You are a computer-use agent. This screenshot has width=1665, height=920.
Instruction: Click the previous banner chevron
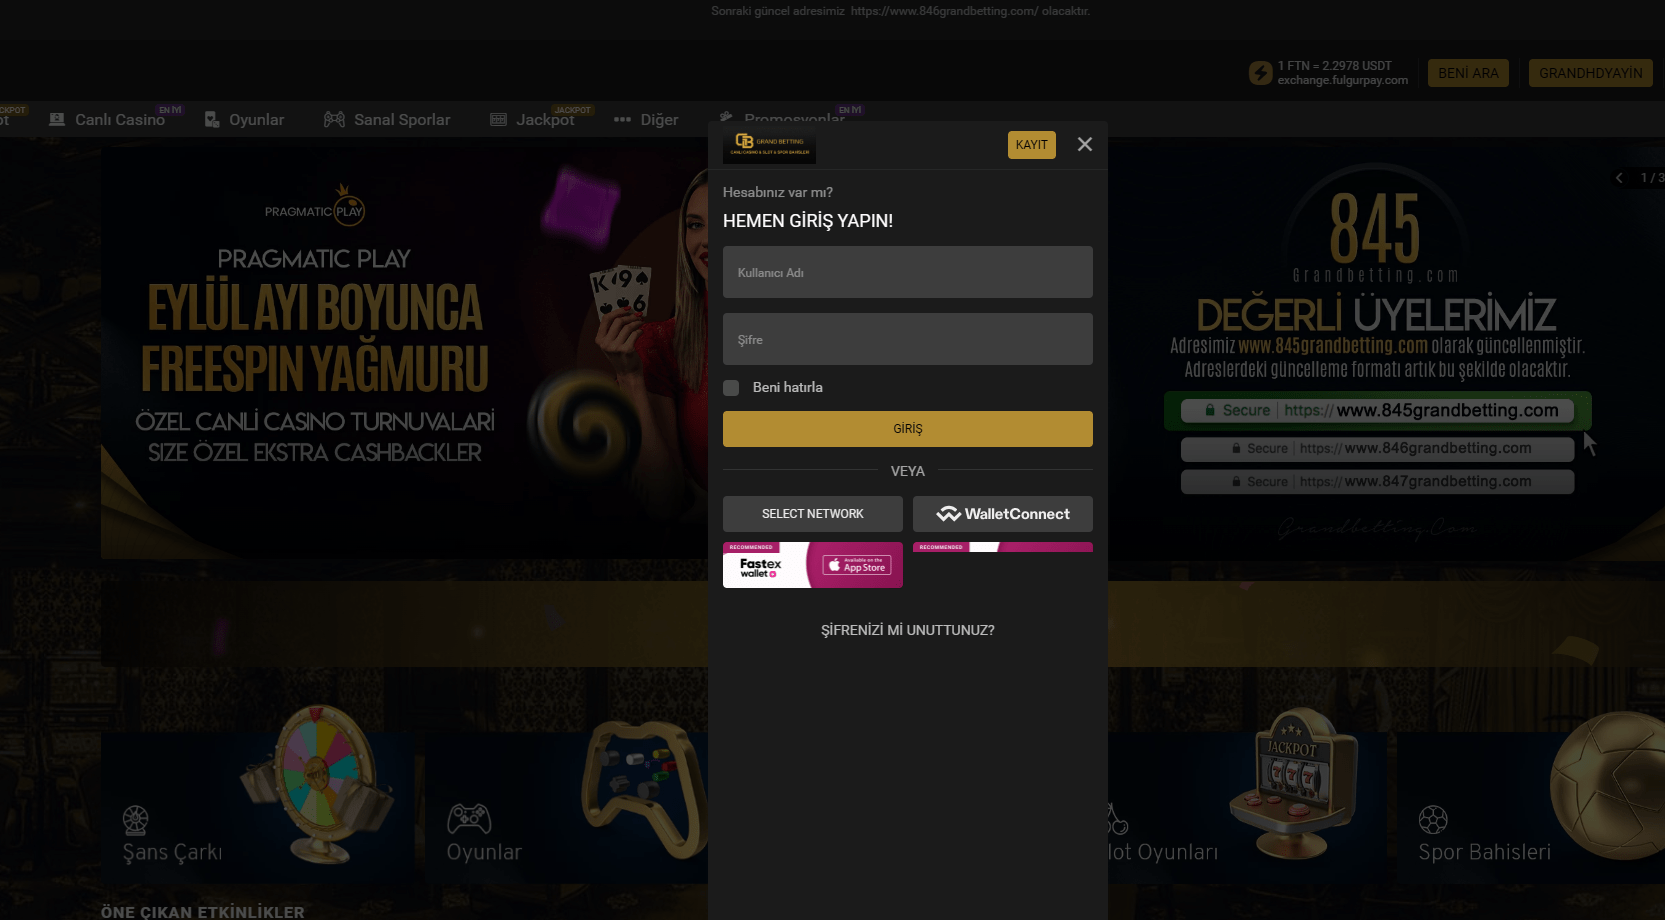click(1619, 178)
